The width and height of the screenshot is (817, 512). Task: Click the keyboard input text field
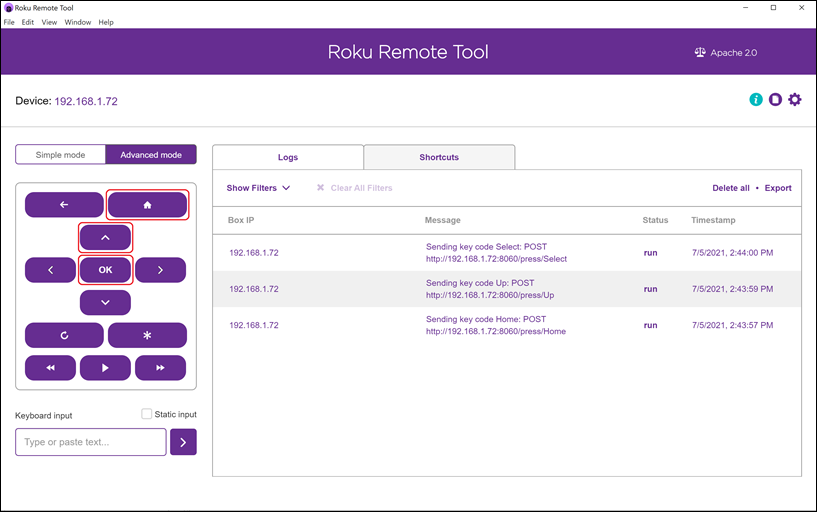click(91, 442)
